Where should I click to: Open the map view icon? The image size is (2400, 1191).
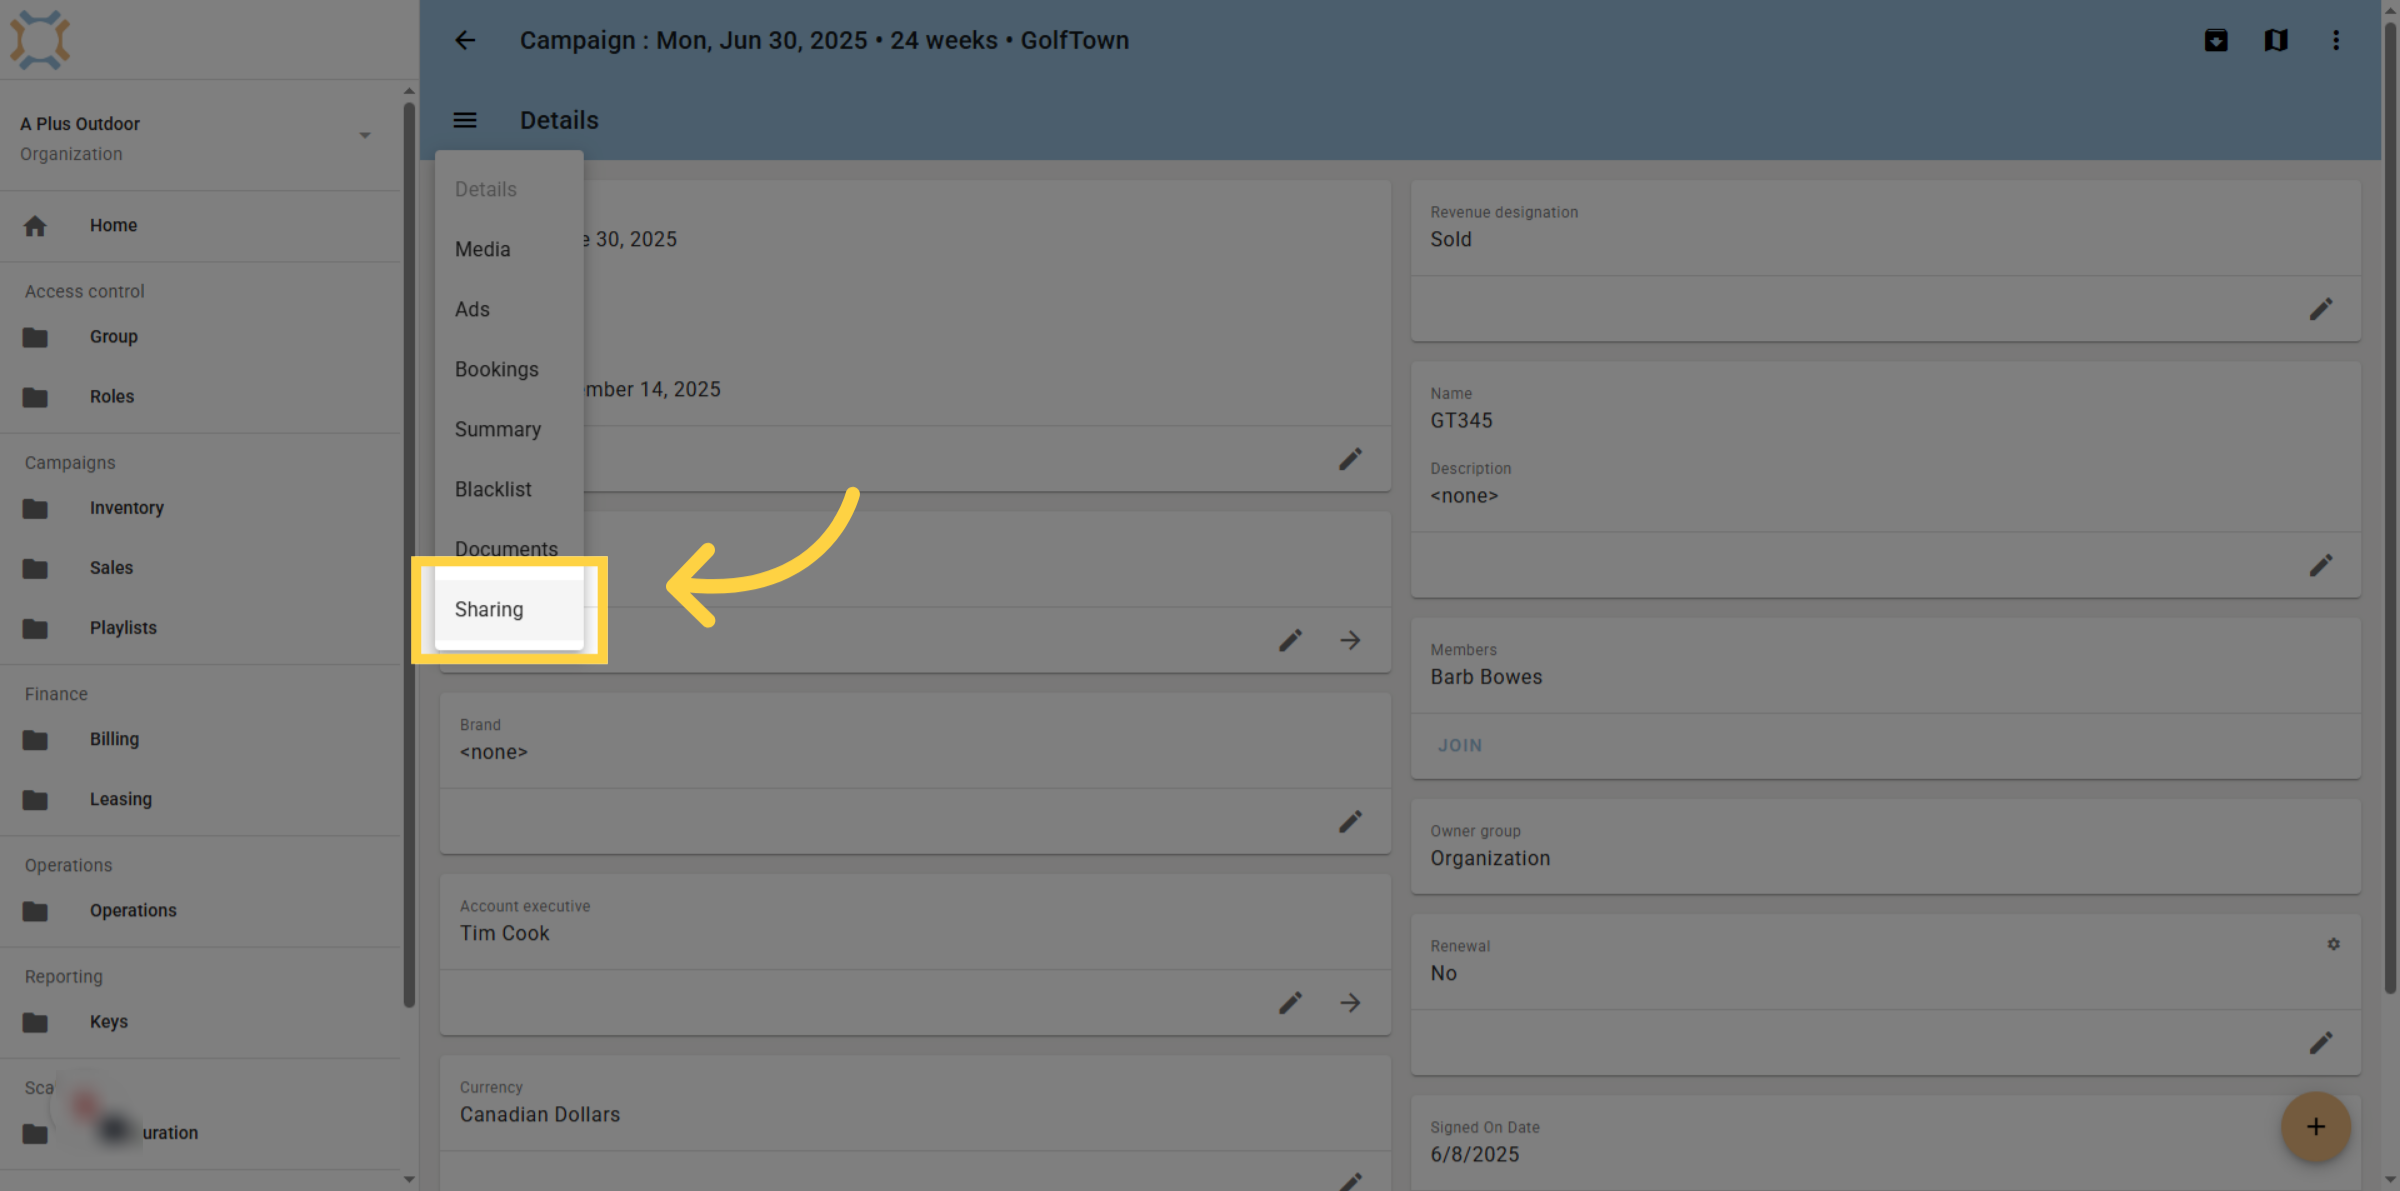(2276, 40)
